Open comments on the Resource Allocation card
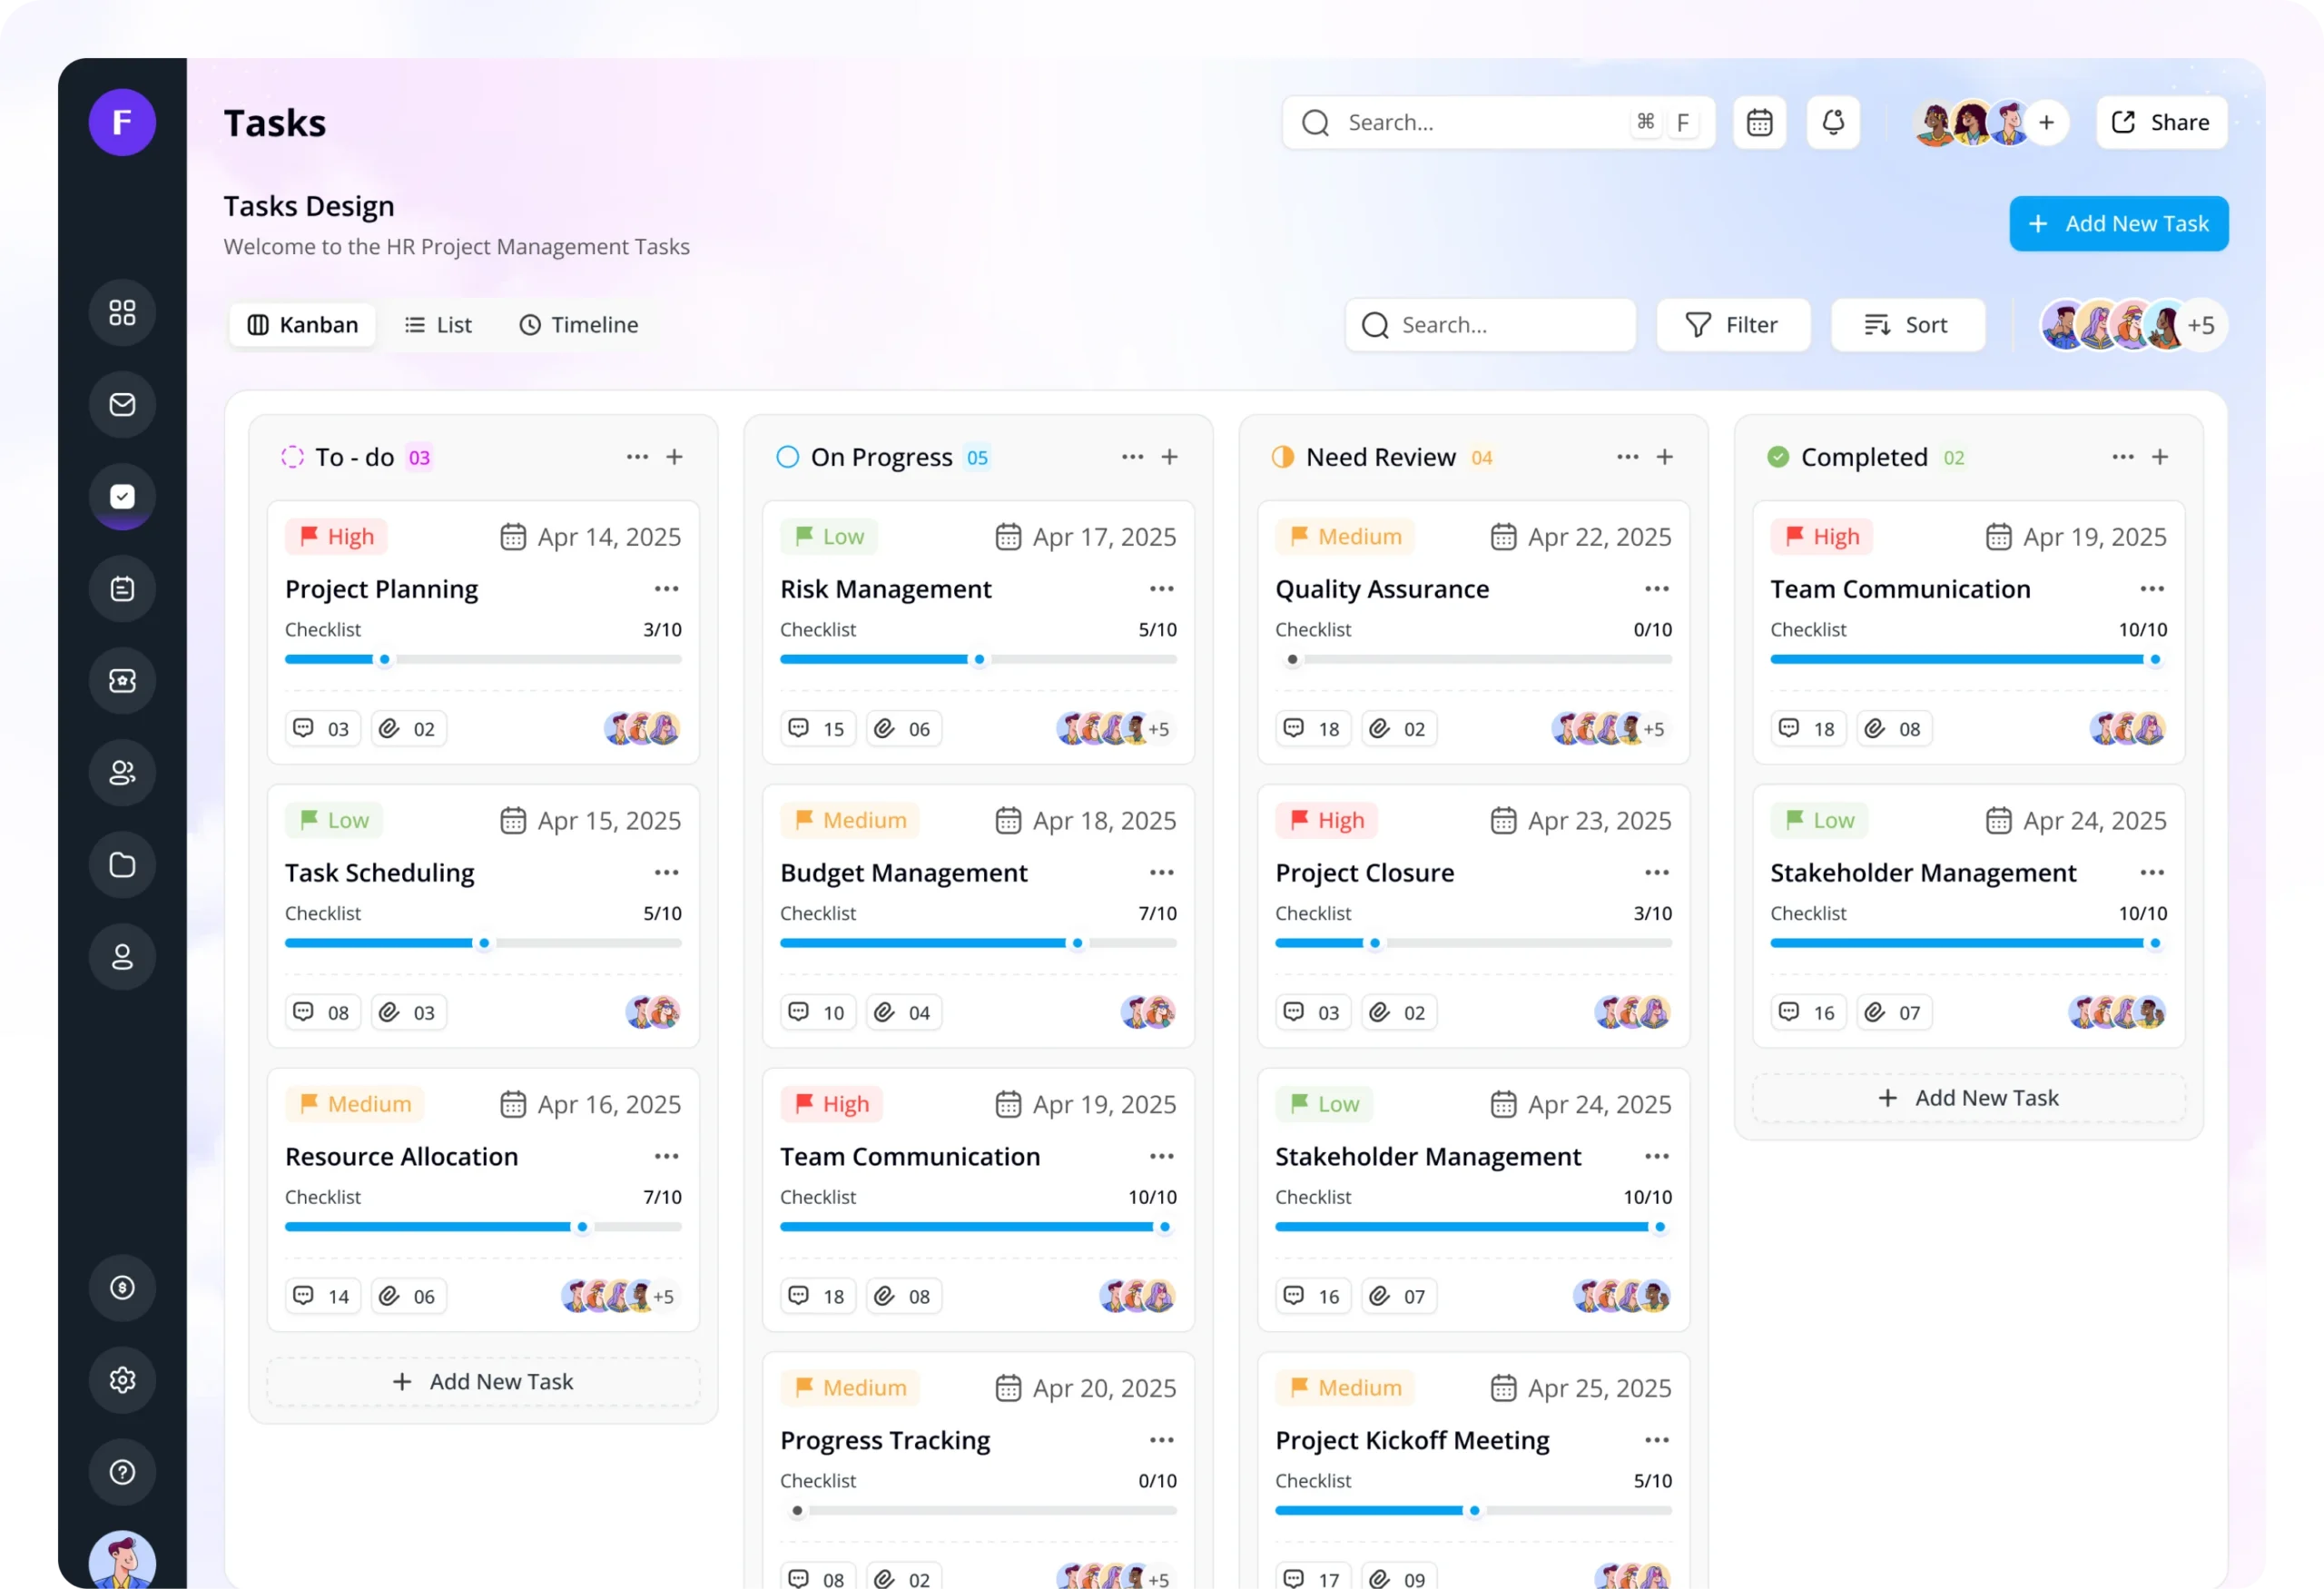 click(x=322, y=1297)
